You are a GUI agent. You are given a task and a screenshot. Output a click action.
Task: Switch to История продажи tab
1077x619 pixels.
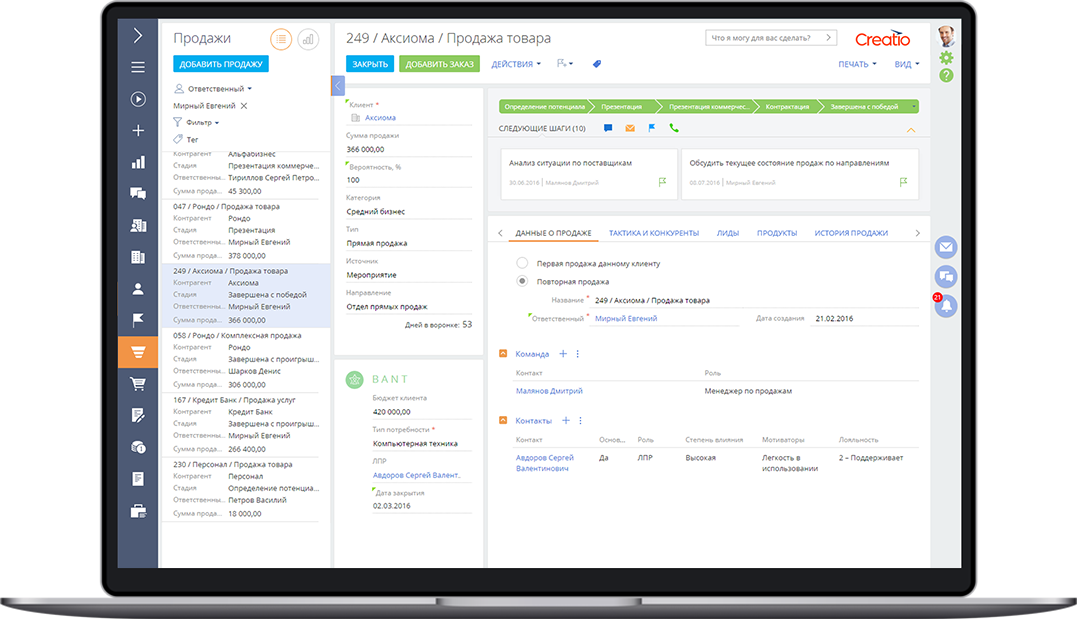(851, 233)
